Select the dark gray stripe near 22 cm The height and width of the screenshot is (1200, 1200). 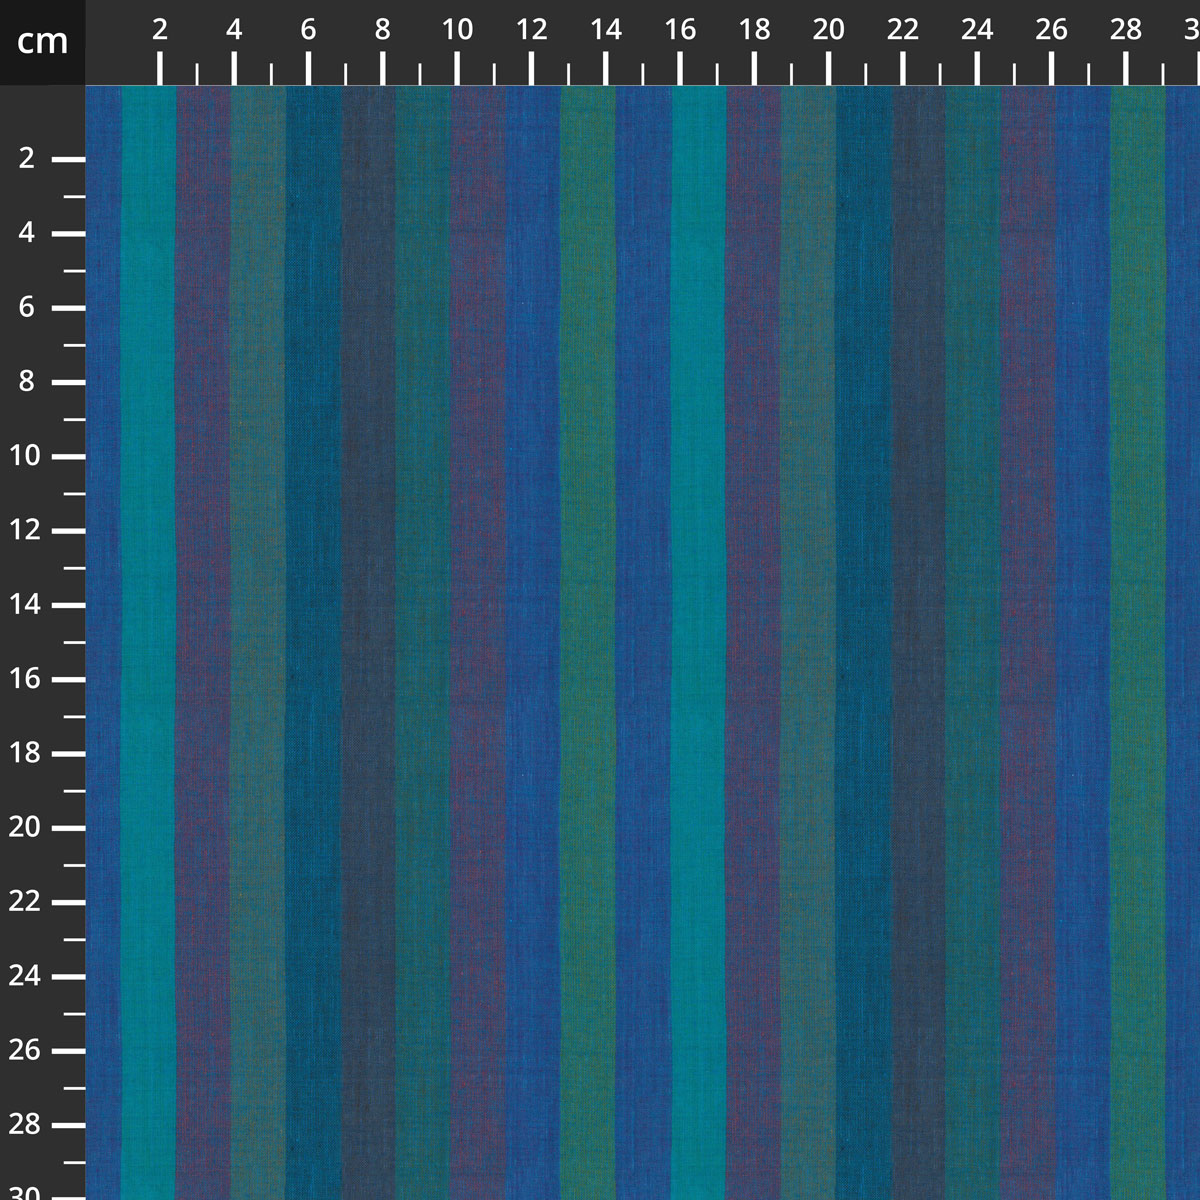point(915,600)
